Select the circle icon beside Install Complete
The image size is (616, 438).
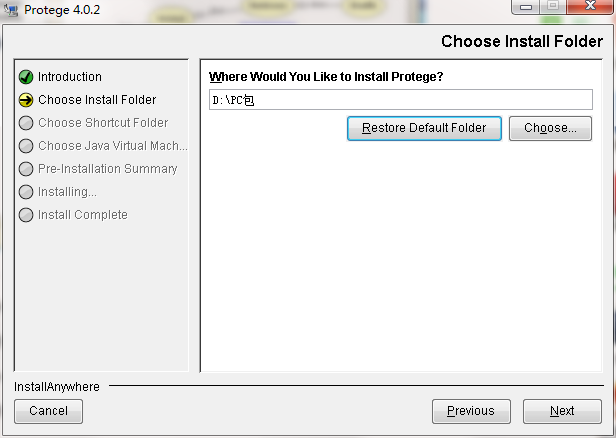26,215
